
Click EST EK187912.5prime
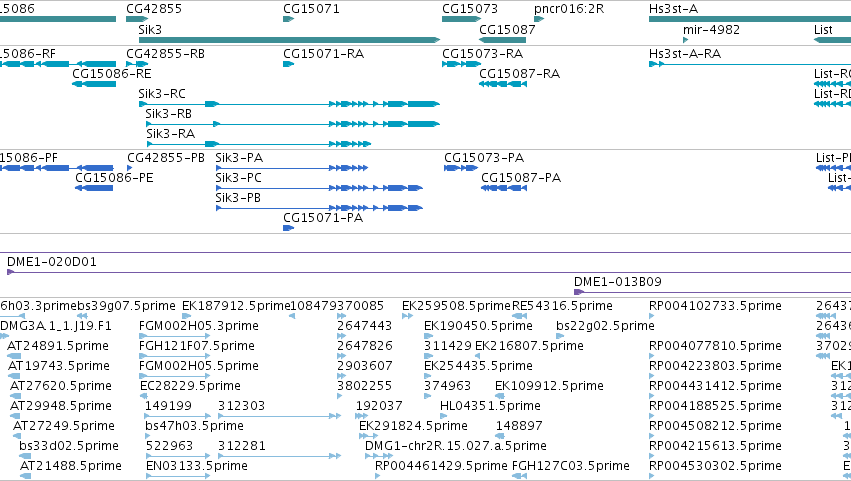click(x=237, y=306)
